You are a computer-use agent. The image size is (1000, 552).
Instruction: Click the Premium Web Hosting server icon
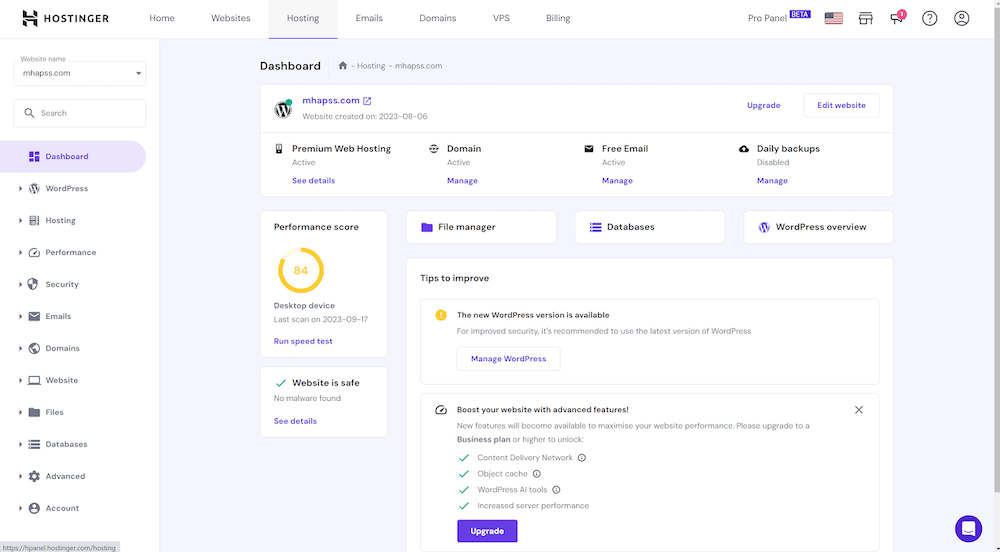(x=279, y=149)
